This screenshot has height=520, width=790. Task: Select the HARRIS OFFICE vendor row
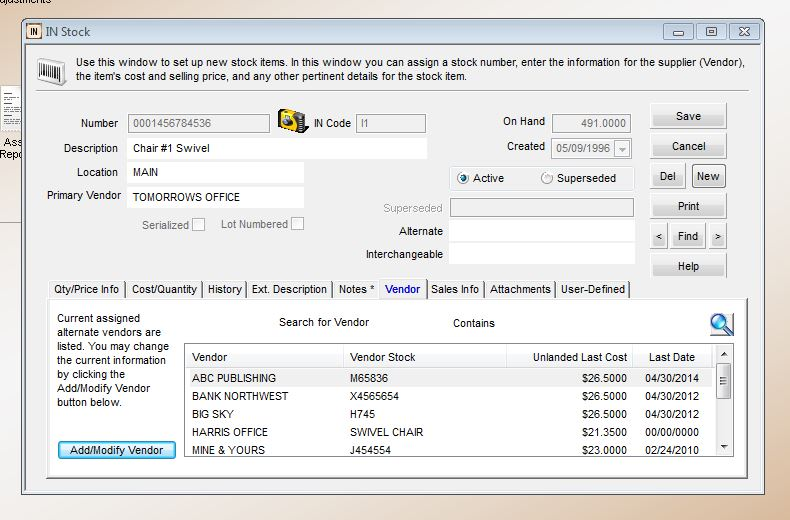[x=449, y=432]
